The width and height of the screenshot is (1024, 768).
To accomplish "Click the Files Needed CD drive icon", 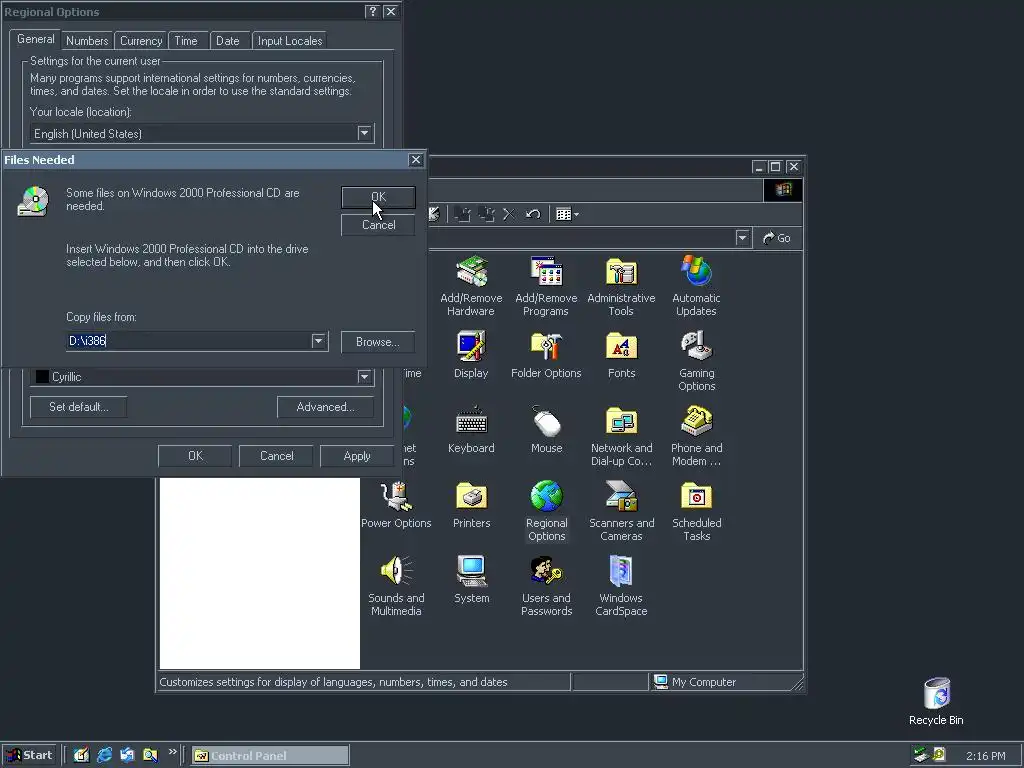I will [x=33, y=201].
